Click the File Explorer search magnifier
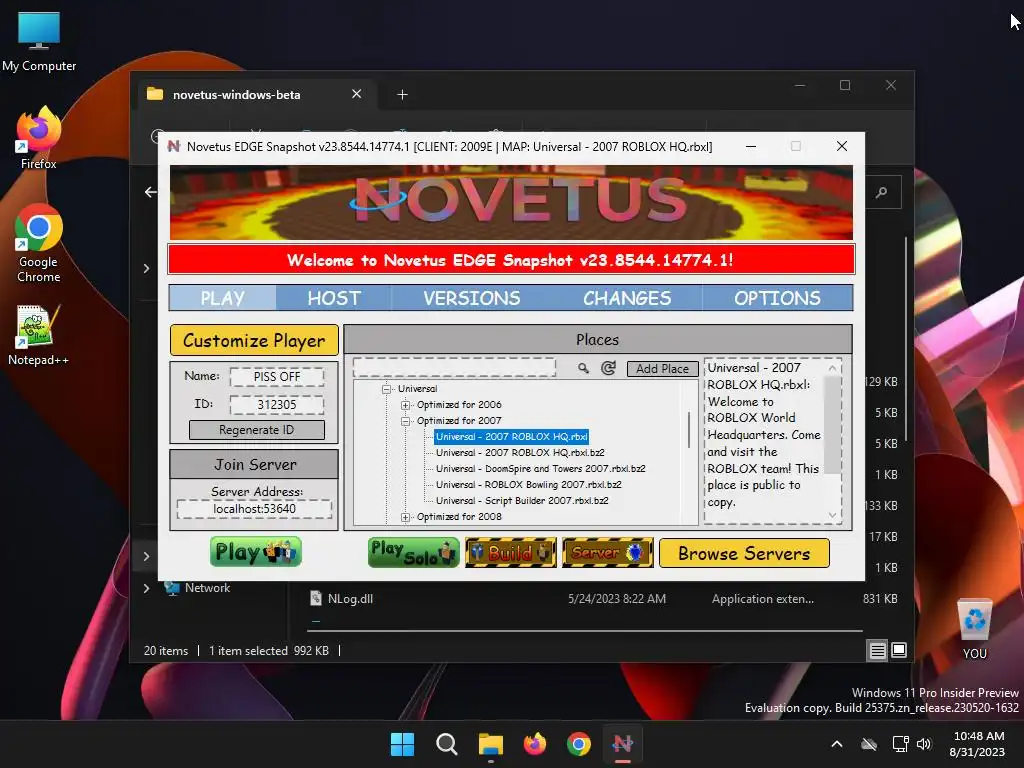Image resolution: width=1024 pixels, height=768 pixels. [x=882, y=192]
